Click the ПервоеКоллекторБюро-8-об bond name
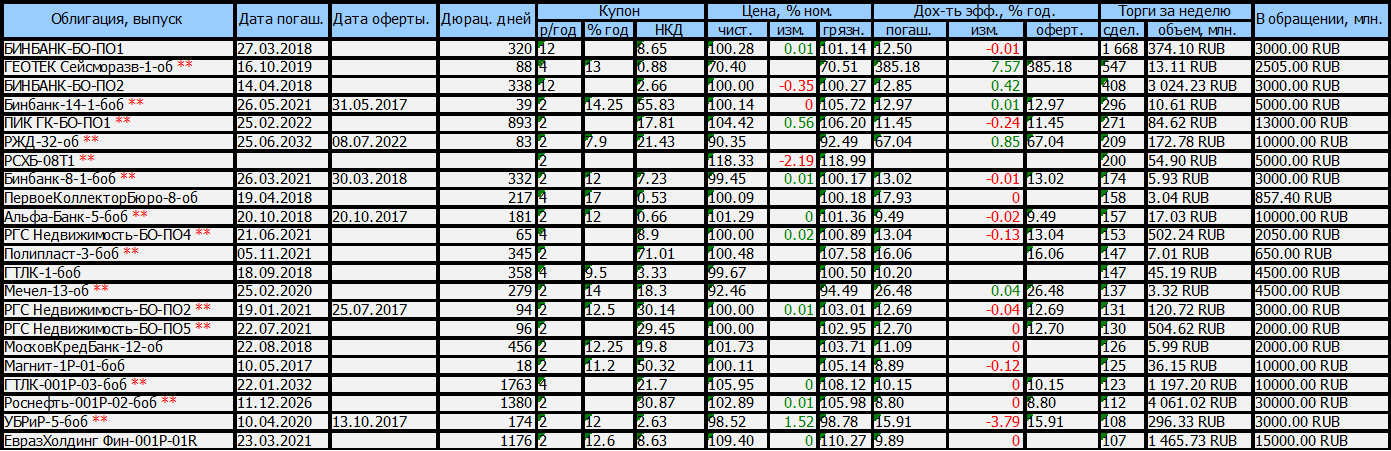 pos(101,197)
